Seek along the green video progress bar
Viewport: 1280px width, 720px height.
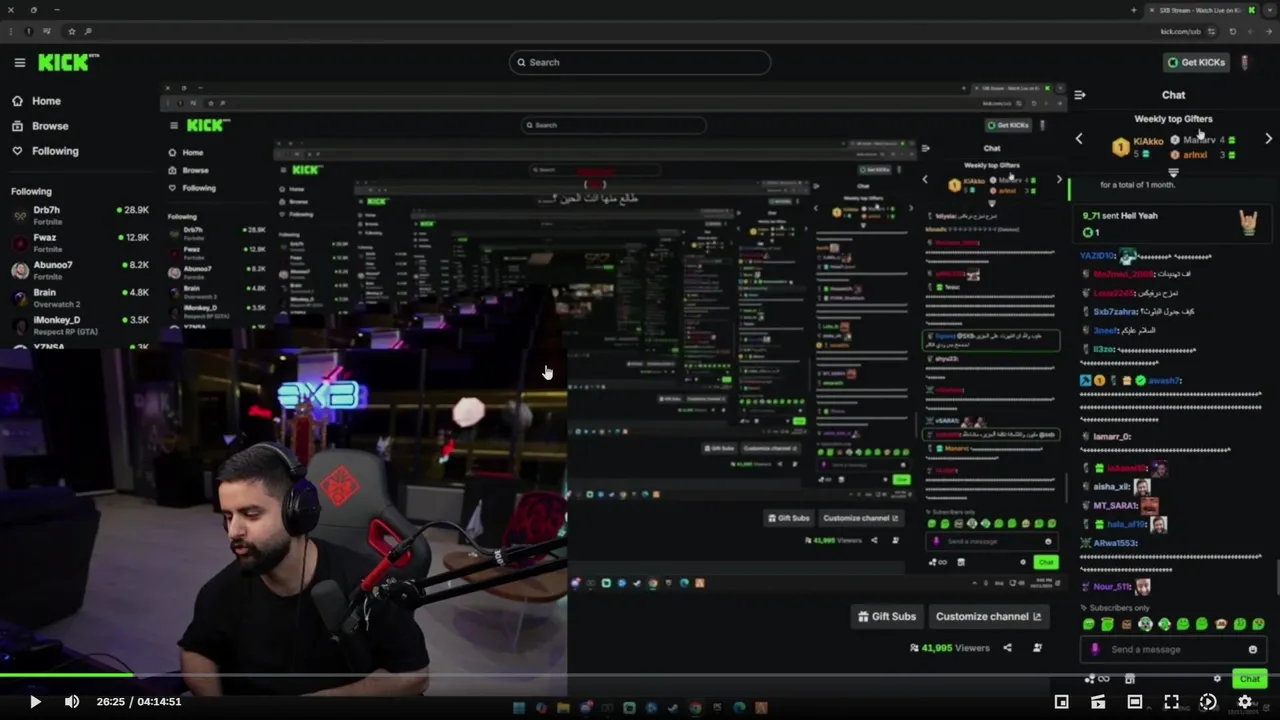coord(640,675)
